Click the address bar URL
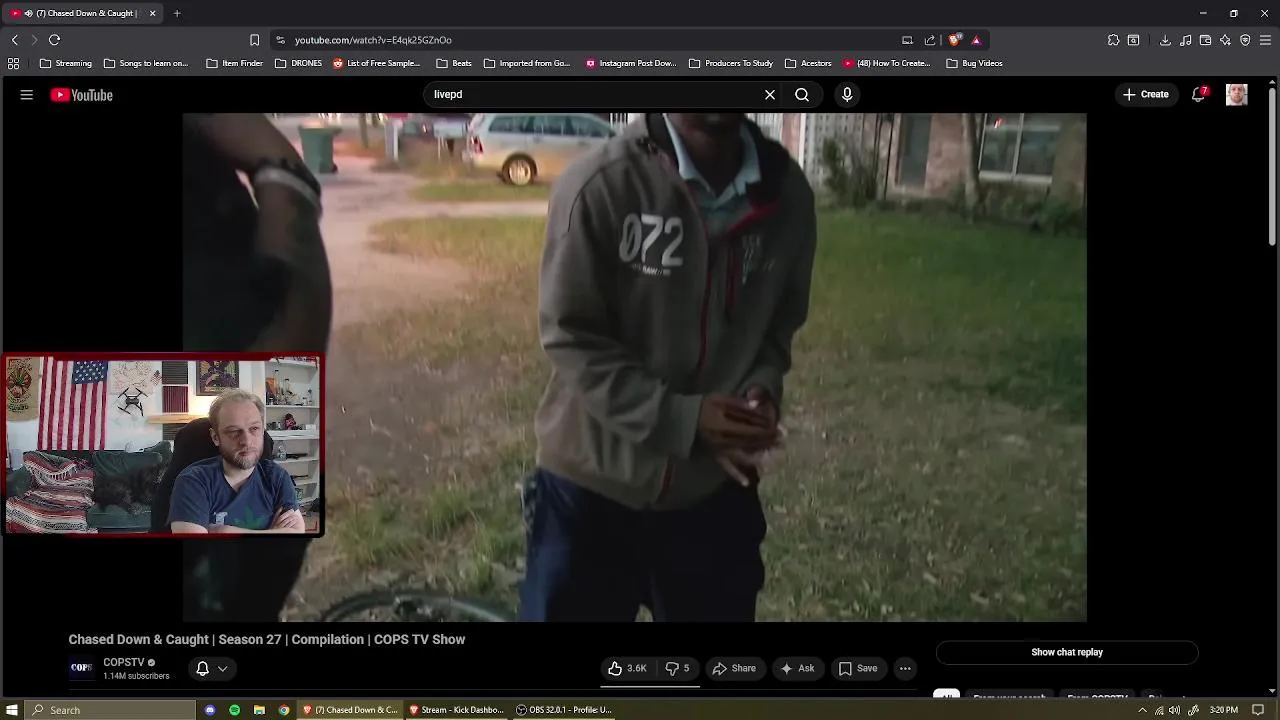This screenshot has height=720, width=1280. 373,40
